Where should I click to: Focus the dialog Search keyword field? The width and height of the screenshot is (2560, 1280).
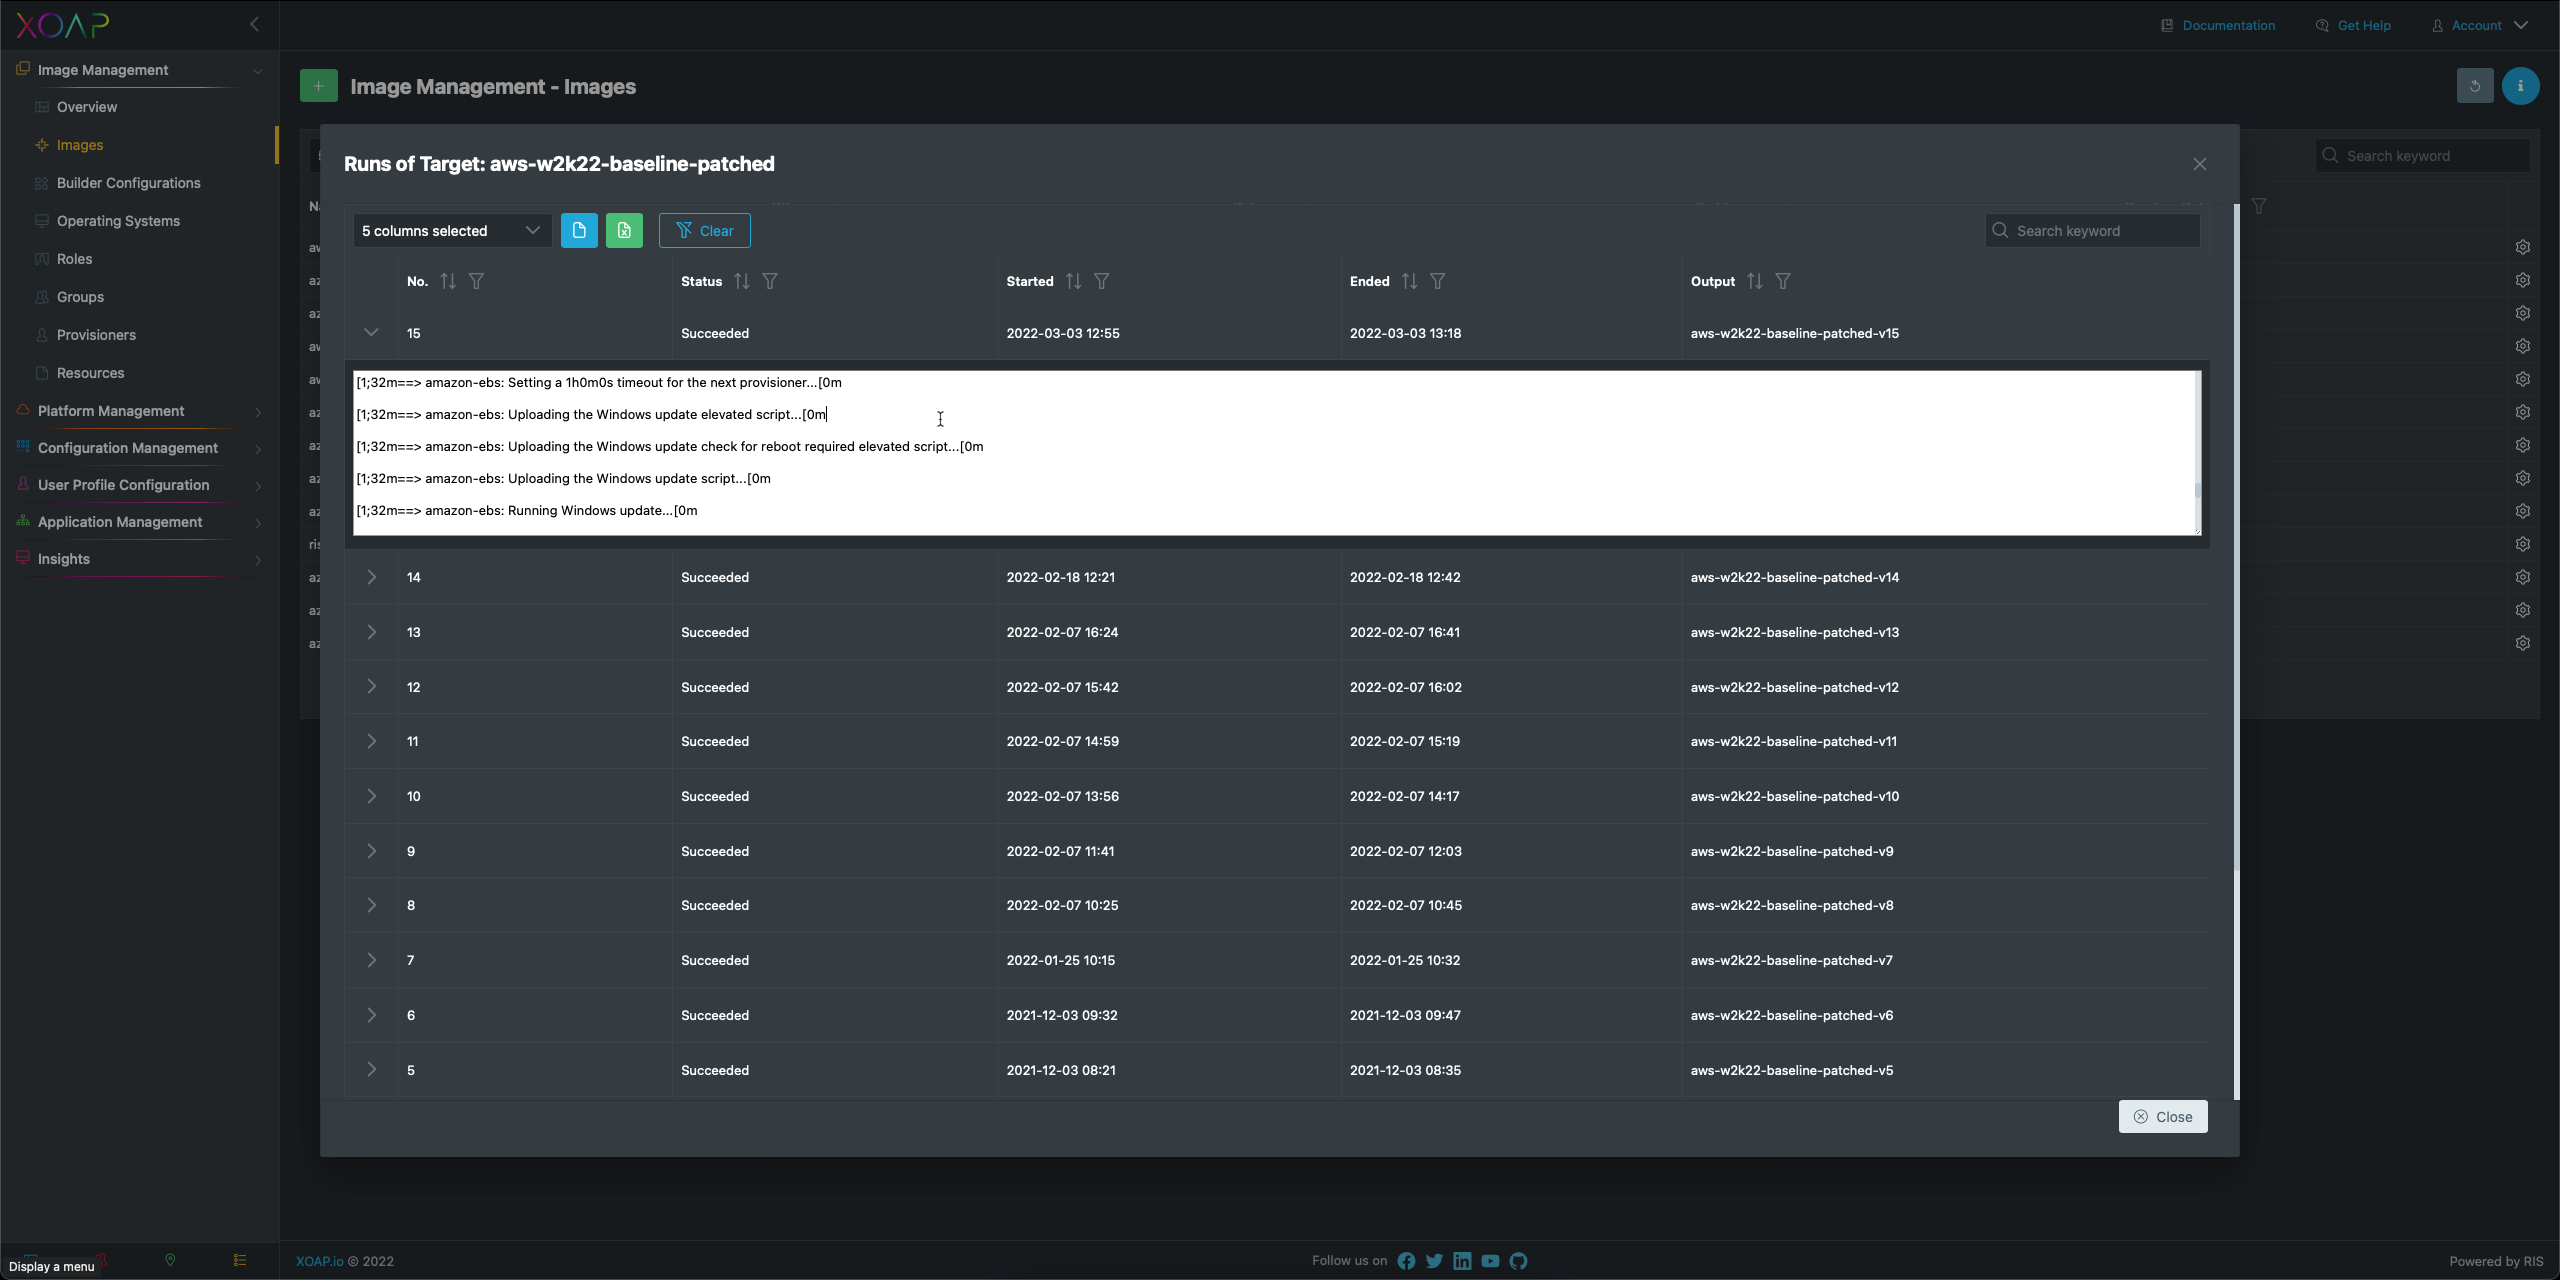(x=2093, y=231)
